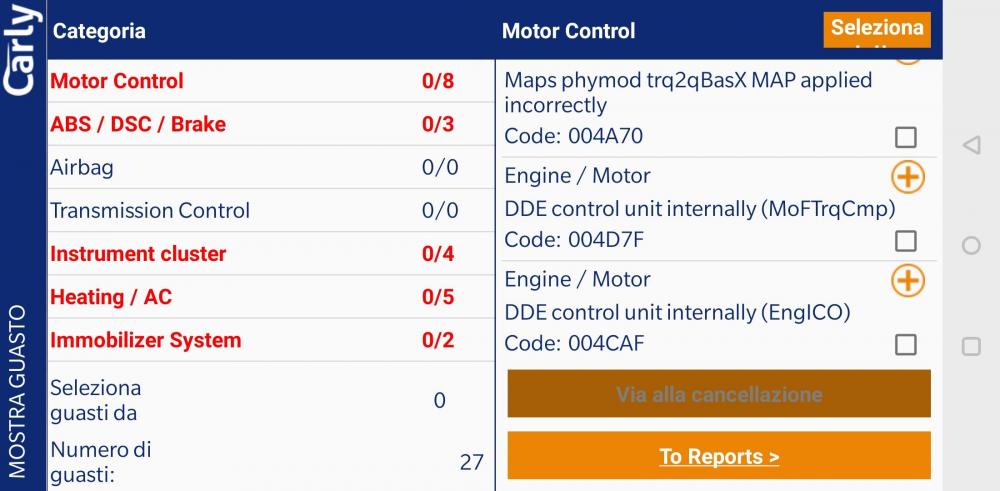This screenshot has height=491, width=1000.
Task: Tap the Android recent apps square icon
Action: [x=971, y=346]
